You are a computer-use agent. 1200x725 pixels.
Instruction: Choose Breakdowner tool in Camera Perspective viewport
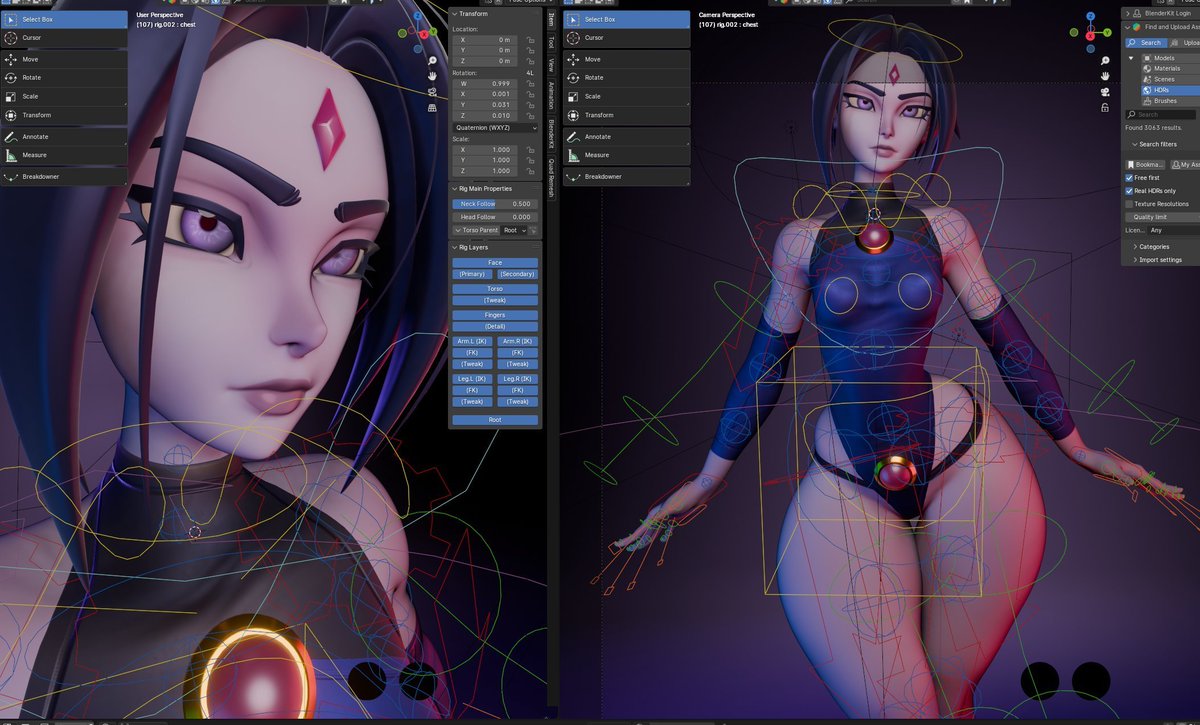pos(627,177)
